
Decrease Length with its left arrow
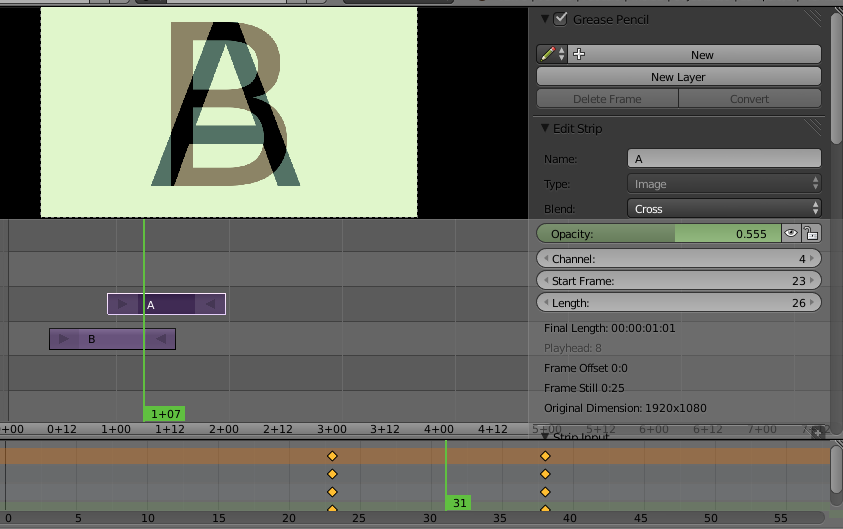pyautogui.click(x=546, y=303)
